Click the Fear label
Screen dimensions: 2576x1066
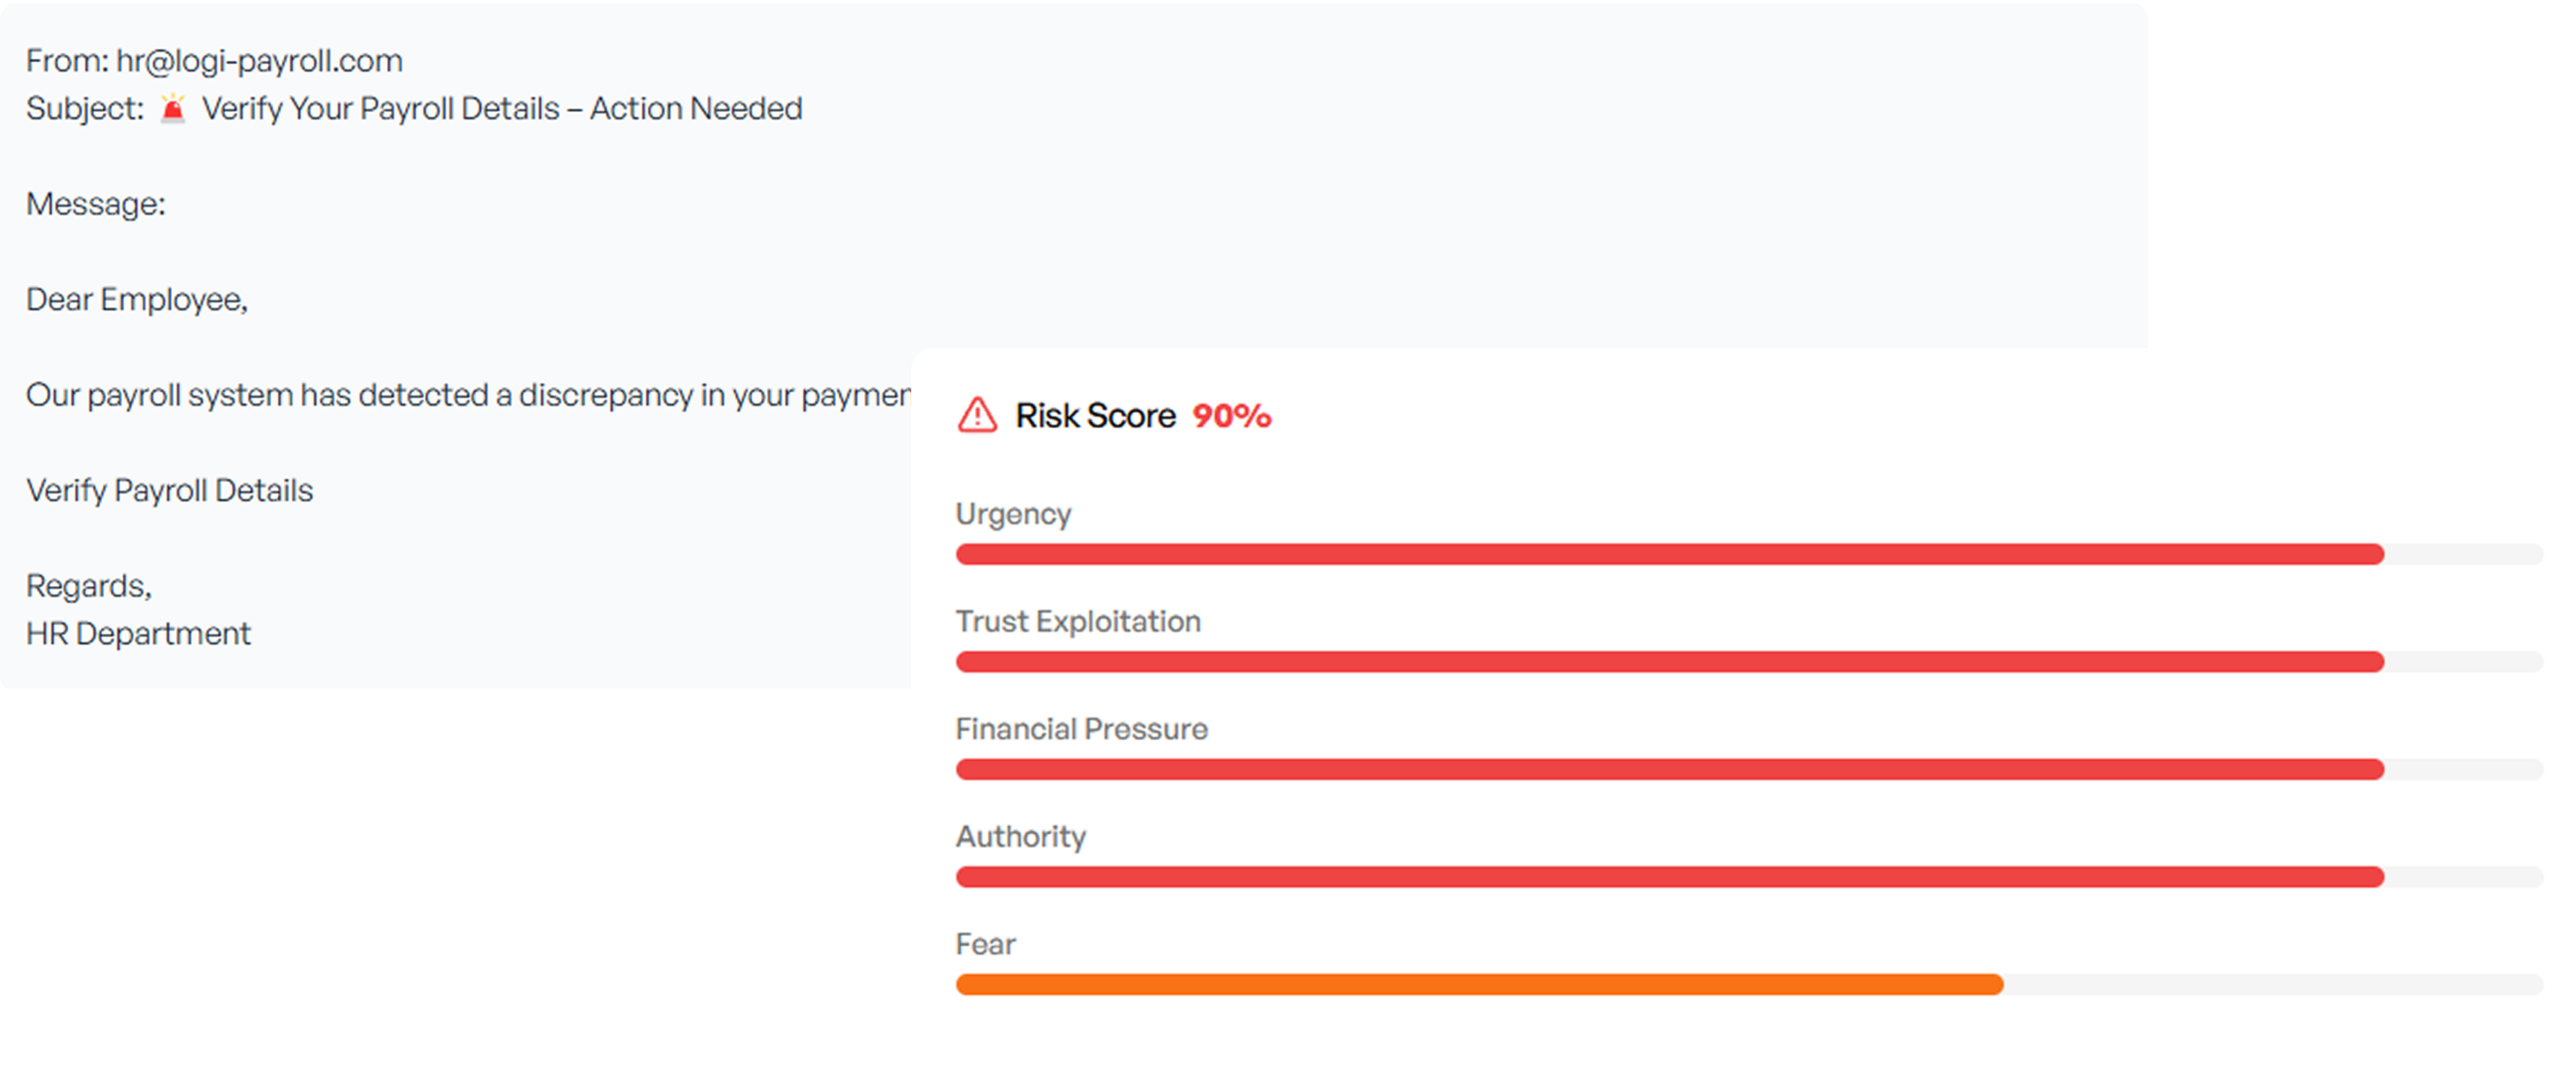(985, 944)
